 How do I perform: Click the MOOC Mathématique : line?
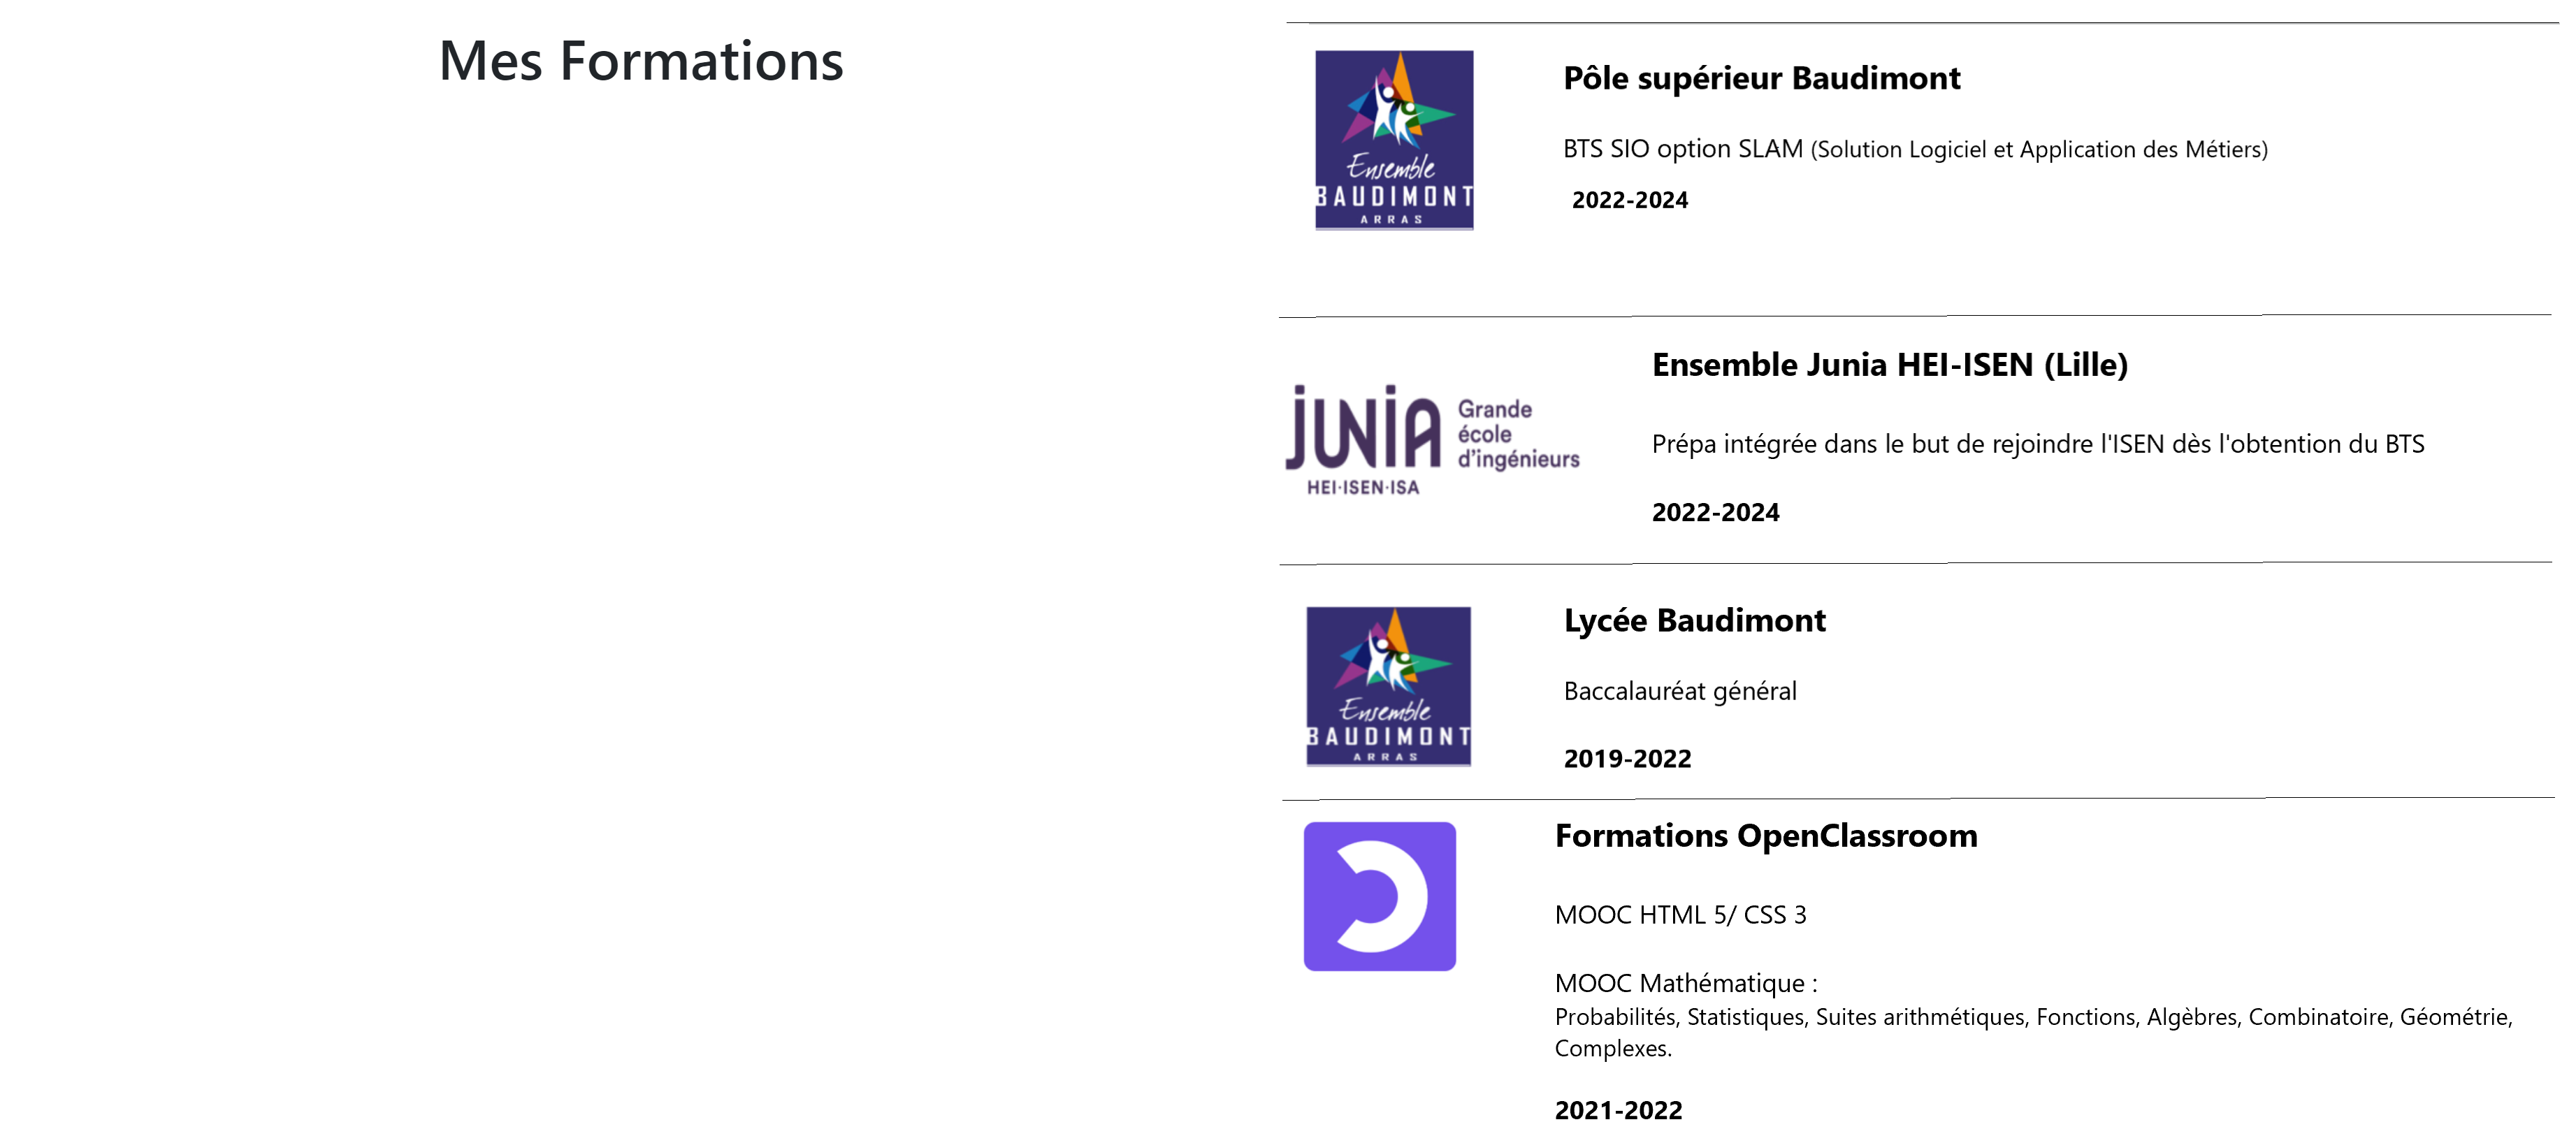pyautogui.click(x=1686, y=983)
